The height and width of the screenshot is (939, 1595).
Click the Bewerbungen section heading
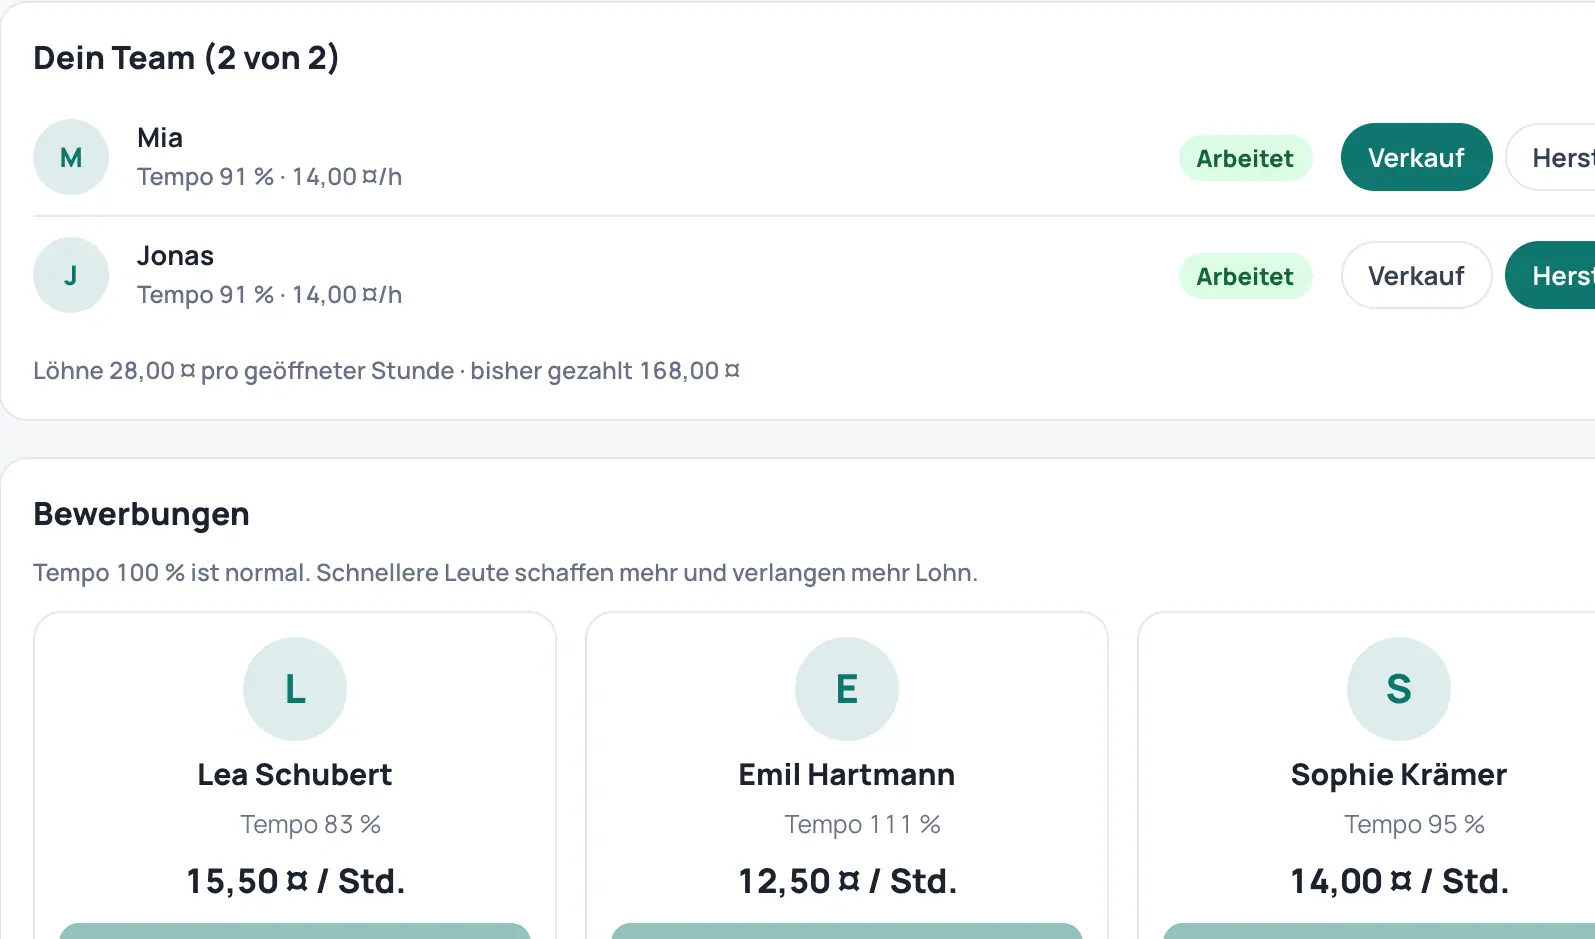coord(141,514)
